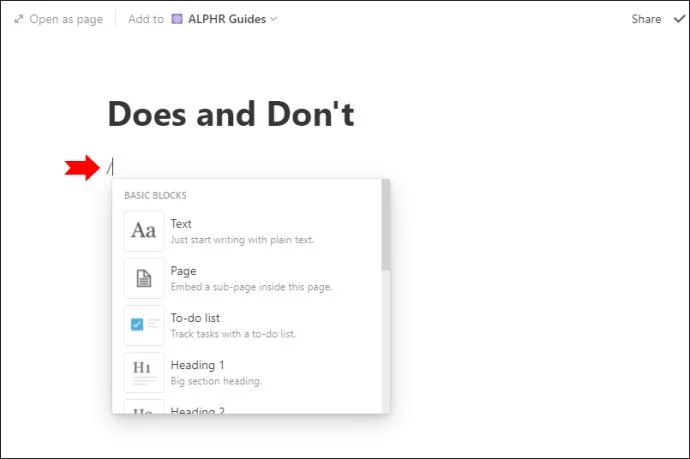Screen dimensions: 690x459
Task: Select the Heading 1 menu label
Action: pyautogui.click(x=197, y=365)
